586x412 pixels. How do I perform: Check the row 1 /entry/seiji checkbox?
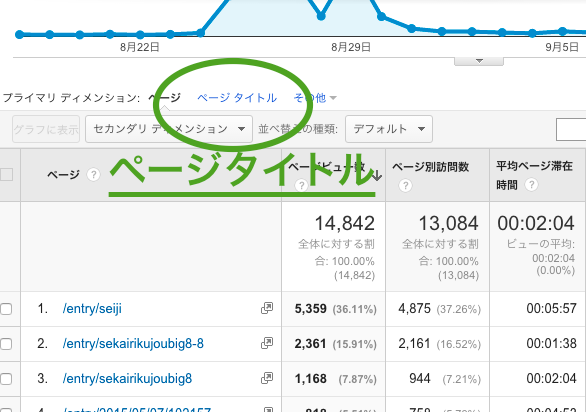6,309
